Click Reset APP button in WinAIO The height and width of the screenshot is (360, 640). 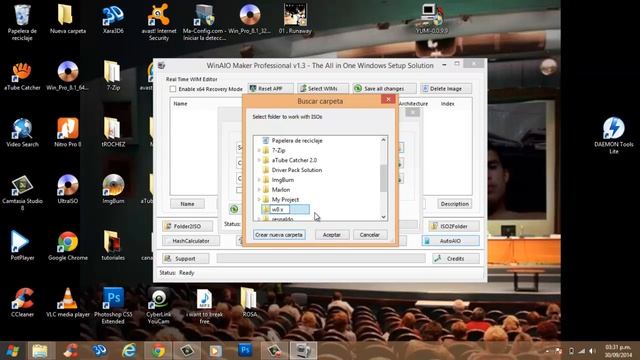270,89
